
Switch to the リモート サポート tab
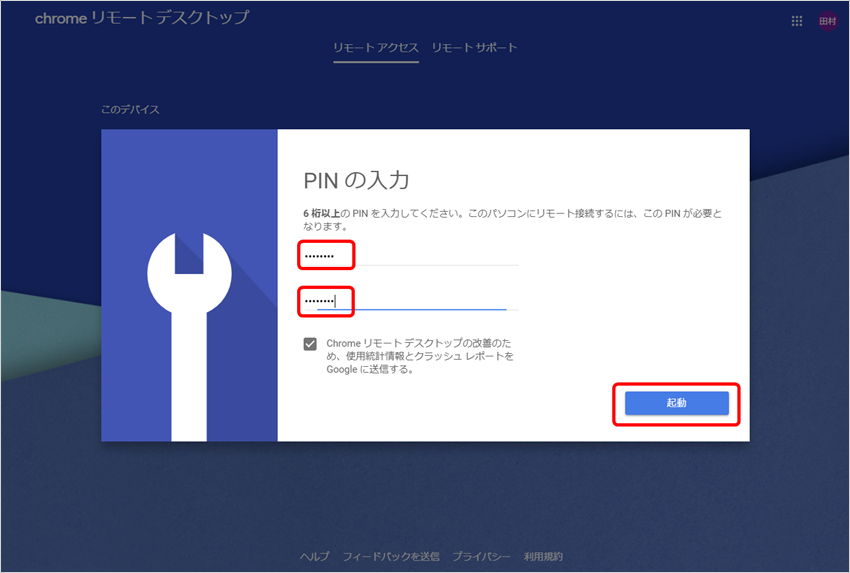474,48
